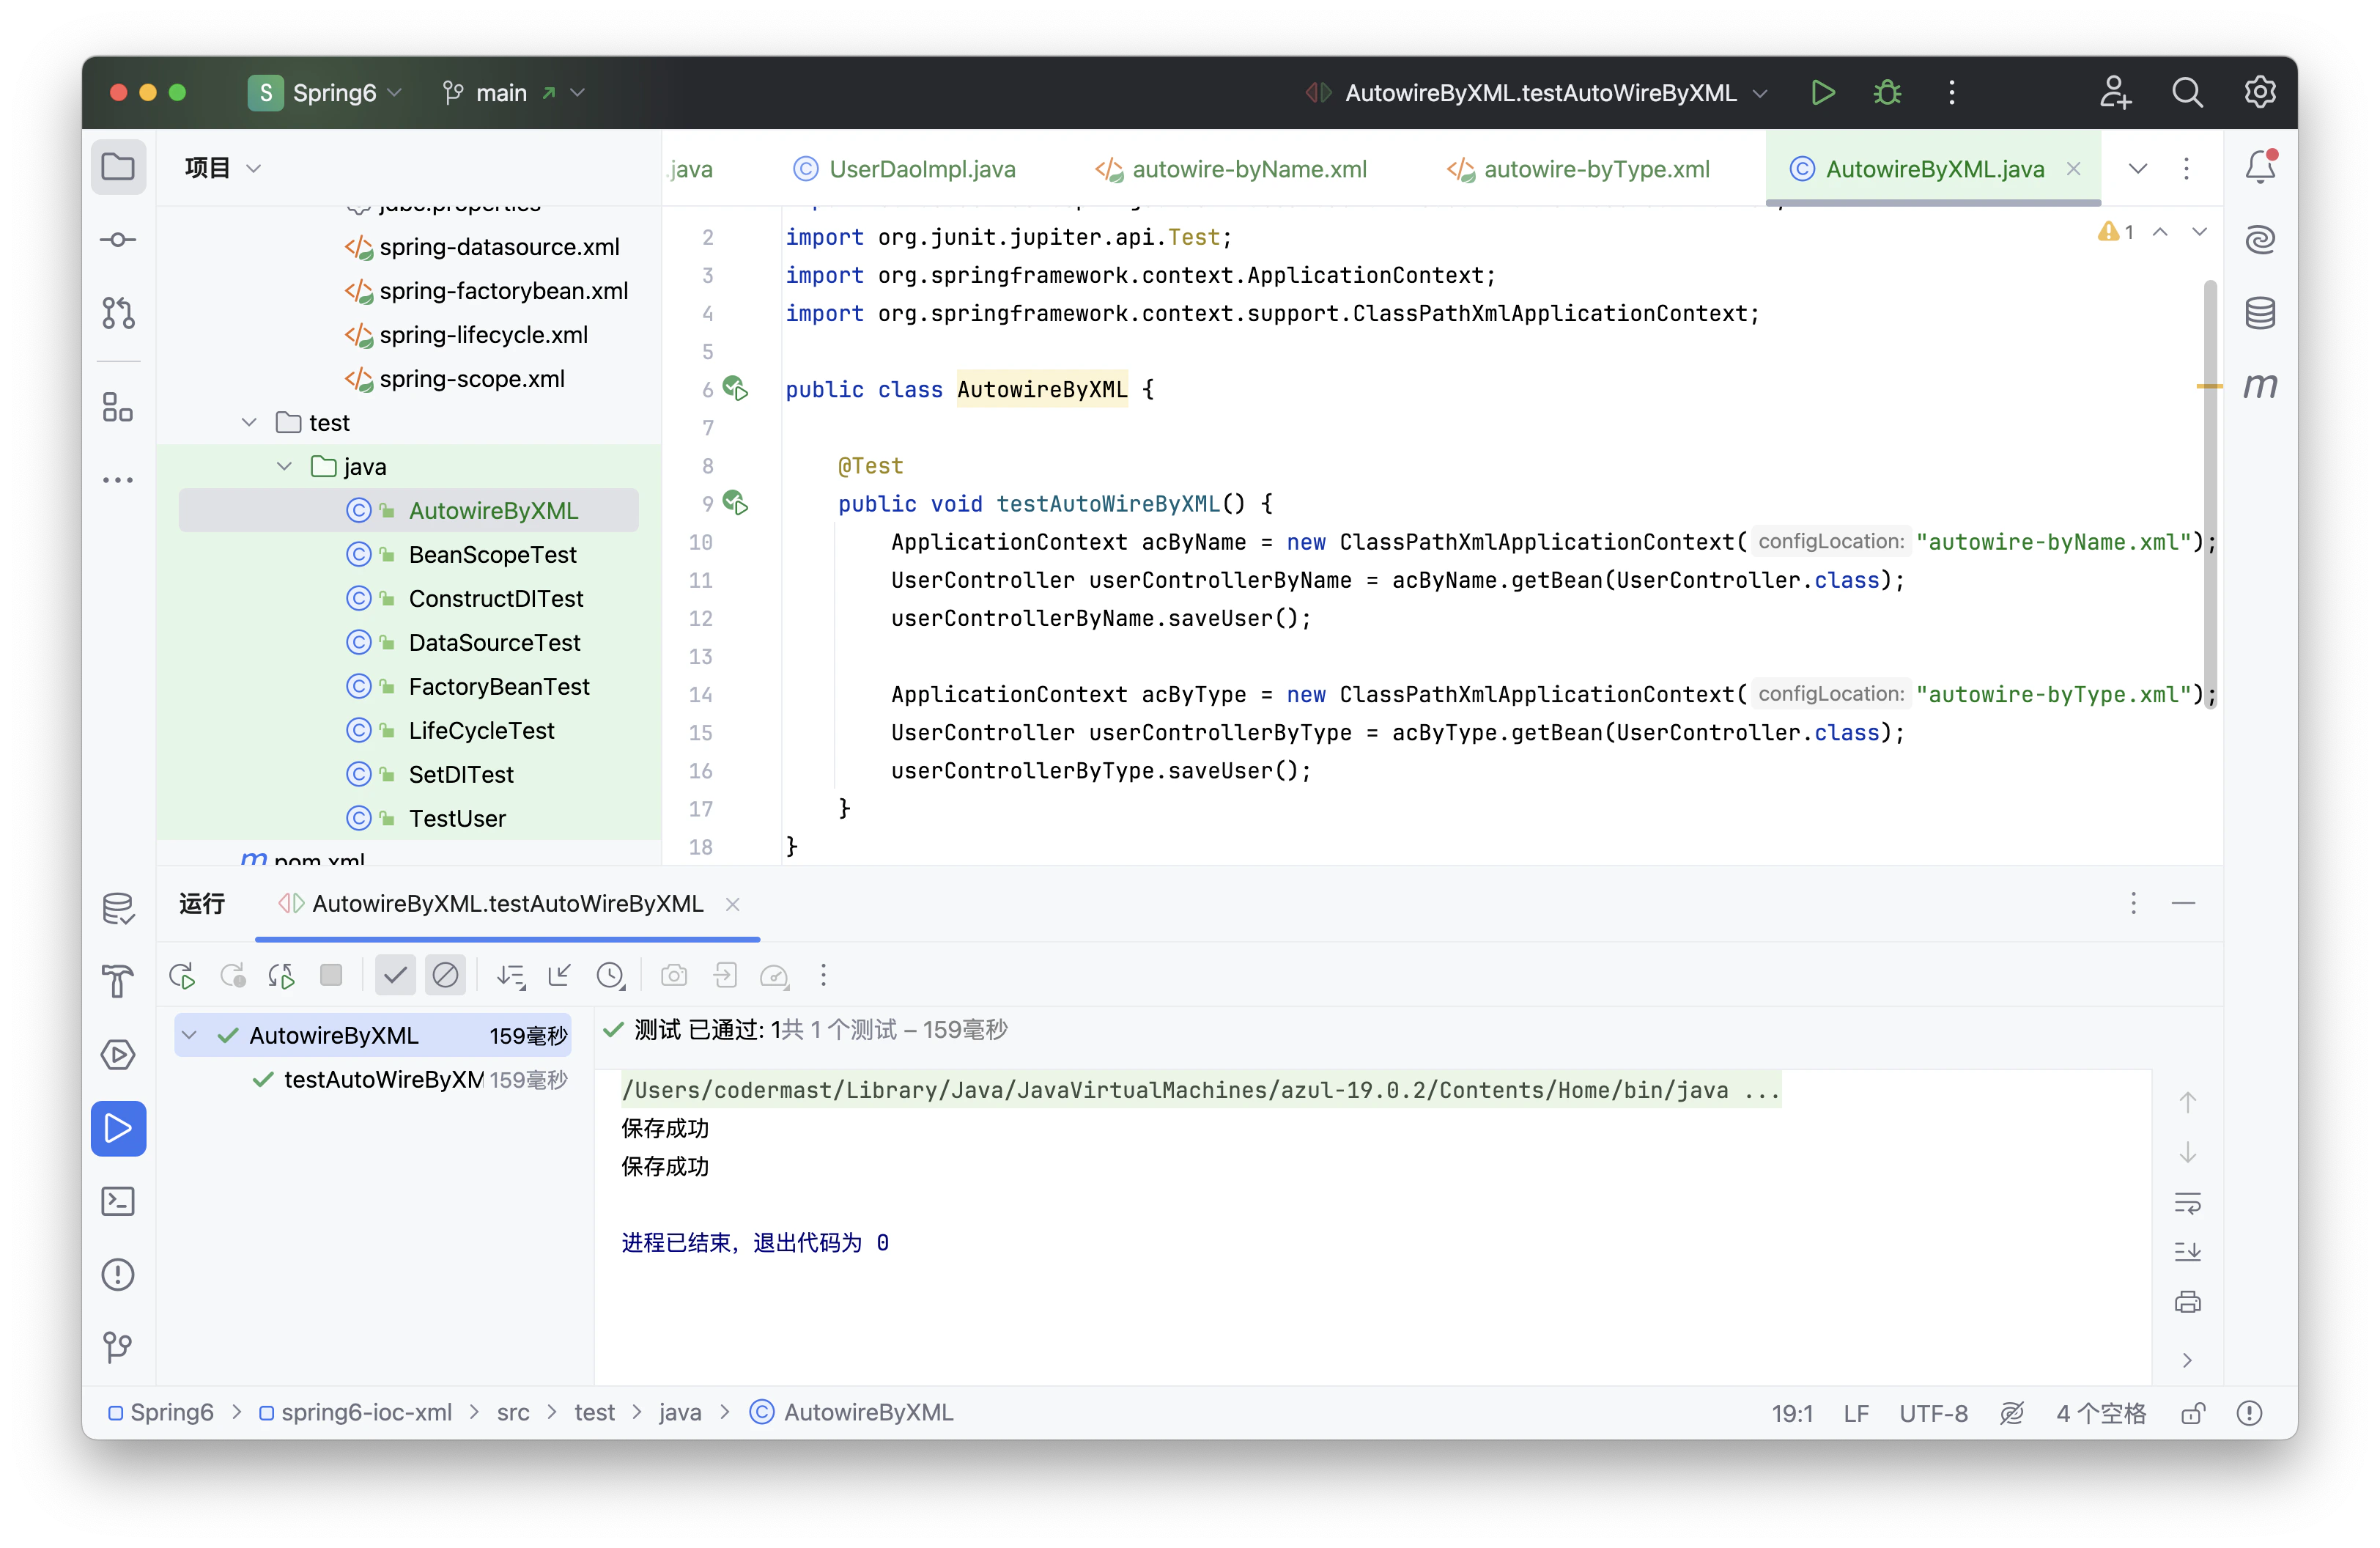Click the Debug bug icon
This screenshot has width=2380, height=1548.
pos(1887,93)
